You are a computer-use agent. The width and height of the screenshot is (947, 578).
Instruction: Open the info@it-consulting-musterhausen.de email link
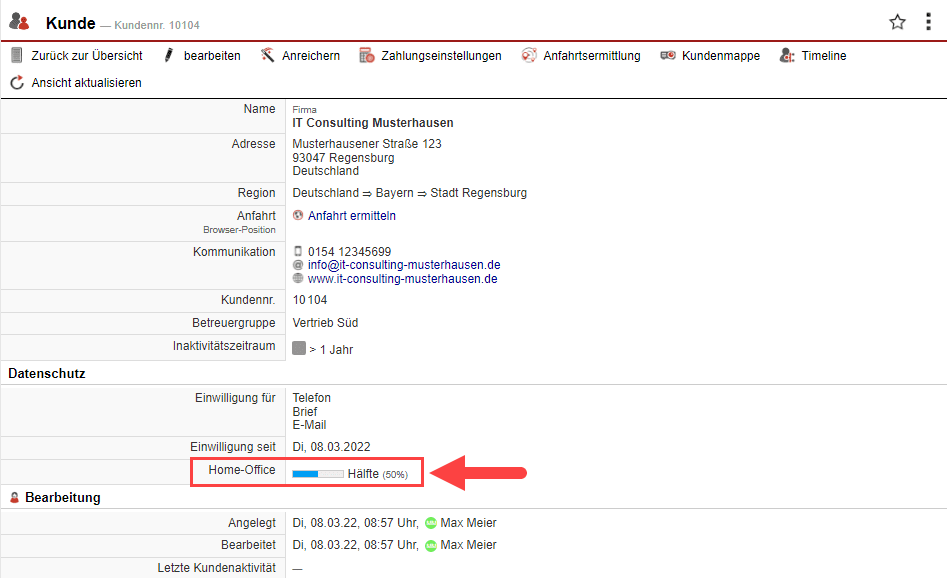click(403, 265)
